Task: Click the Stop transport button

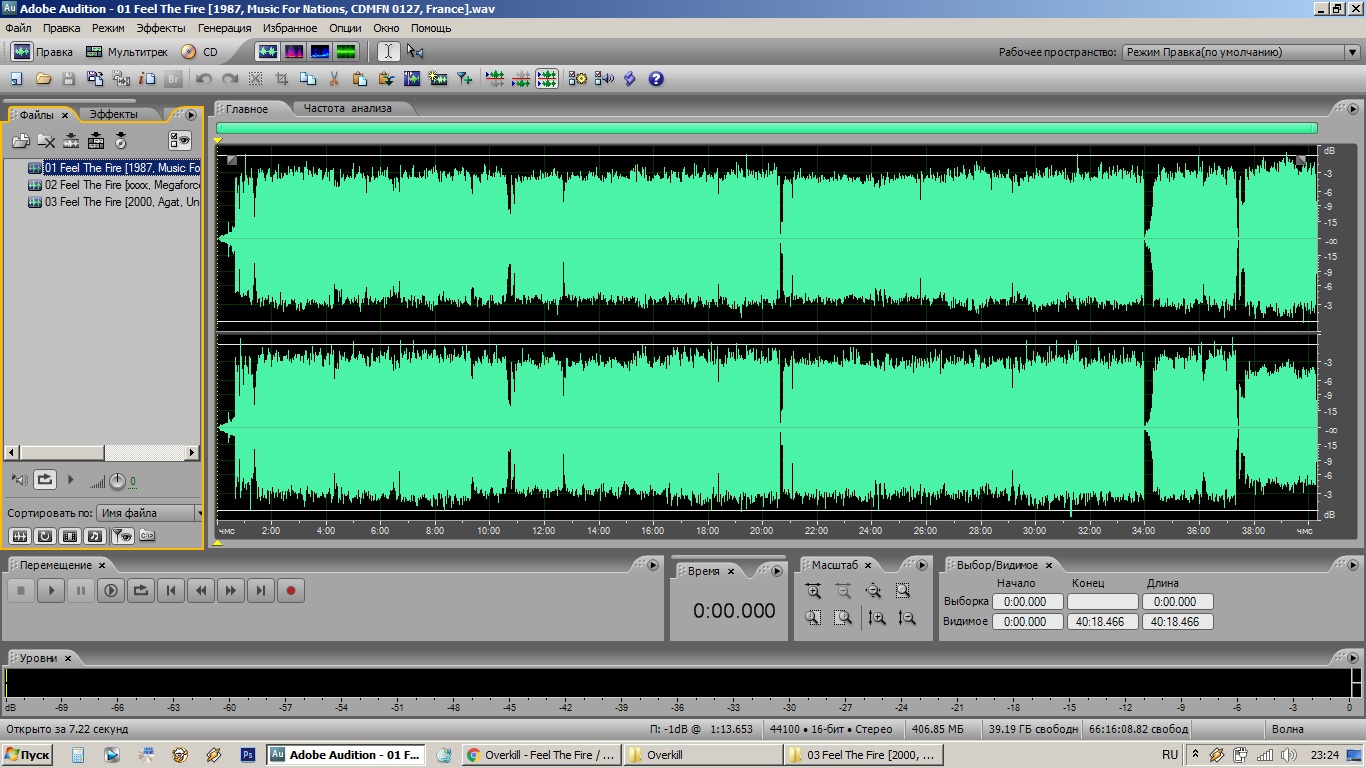Action: coord(21,591)
